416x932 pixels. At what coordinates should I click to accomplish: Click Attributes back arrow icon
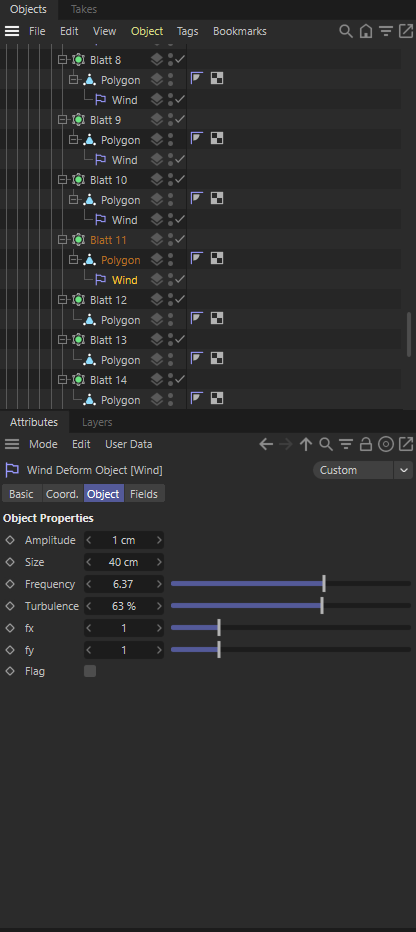pyautogui.click(x=266, y=444)
